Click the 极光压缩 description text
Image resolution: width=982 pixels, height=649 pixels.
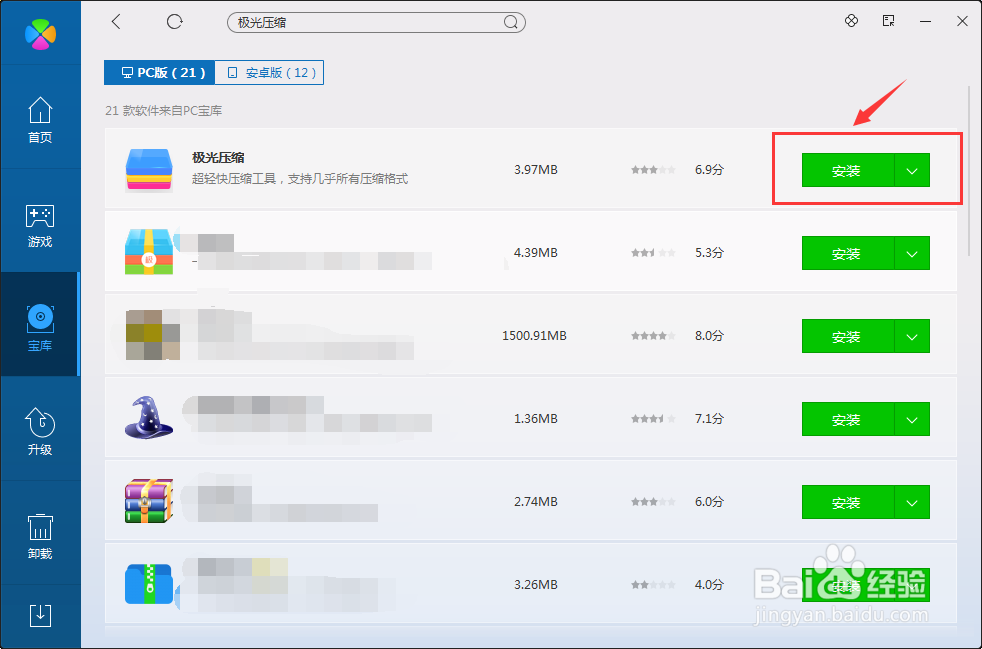300,179
